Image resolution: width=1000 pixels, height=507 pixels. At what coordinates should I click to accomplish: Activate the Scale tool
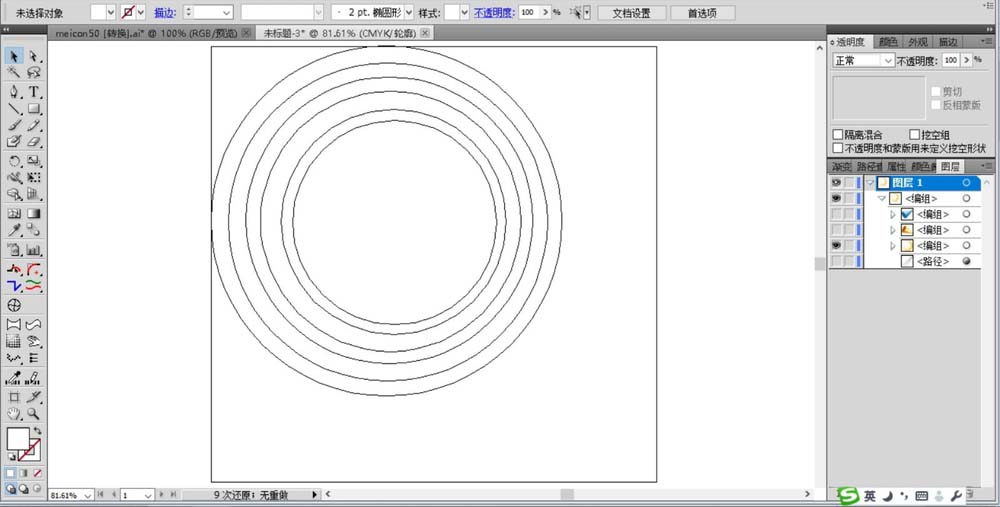[33, 161]
